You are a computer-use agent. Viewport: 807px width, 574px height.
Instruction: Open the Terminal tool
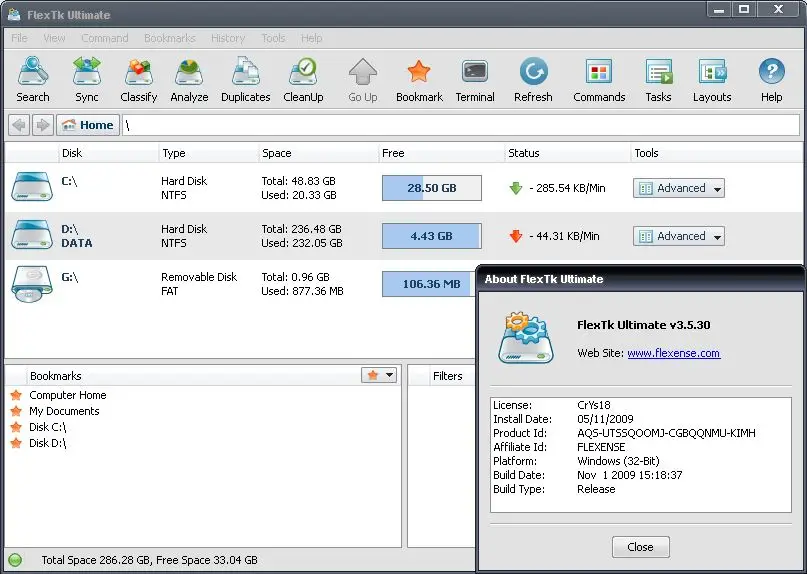(475, 80)
